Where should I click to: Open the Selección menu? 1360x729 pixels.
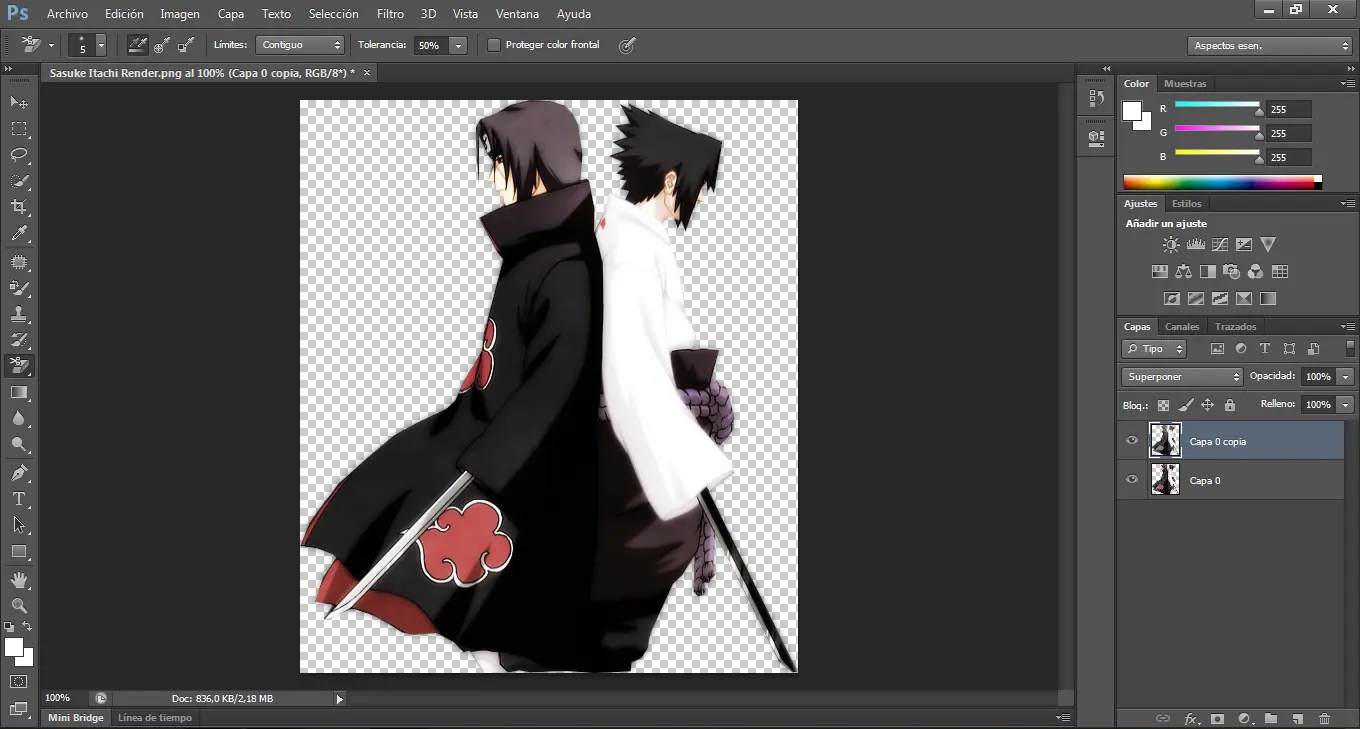coord(334,14)
